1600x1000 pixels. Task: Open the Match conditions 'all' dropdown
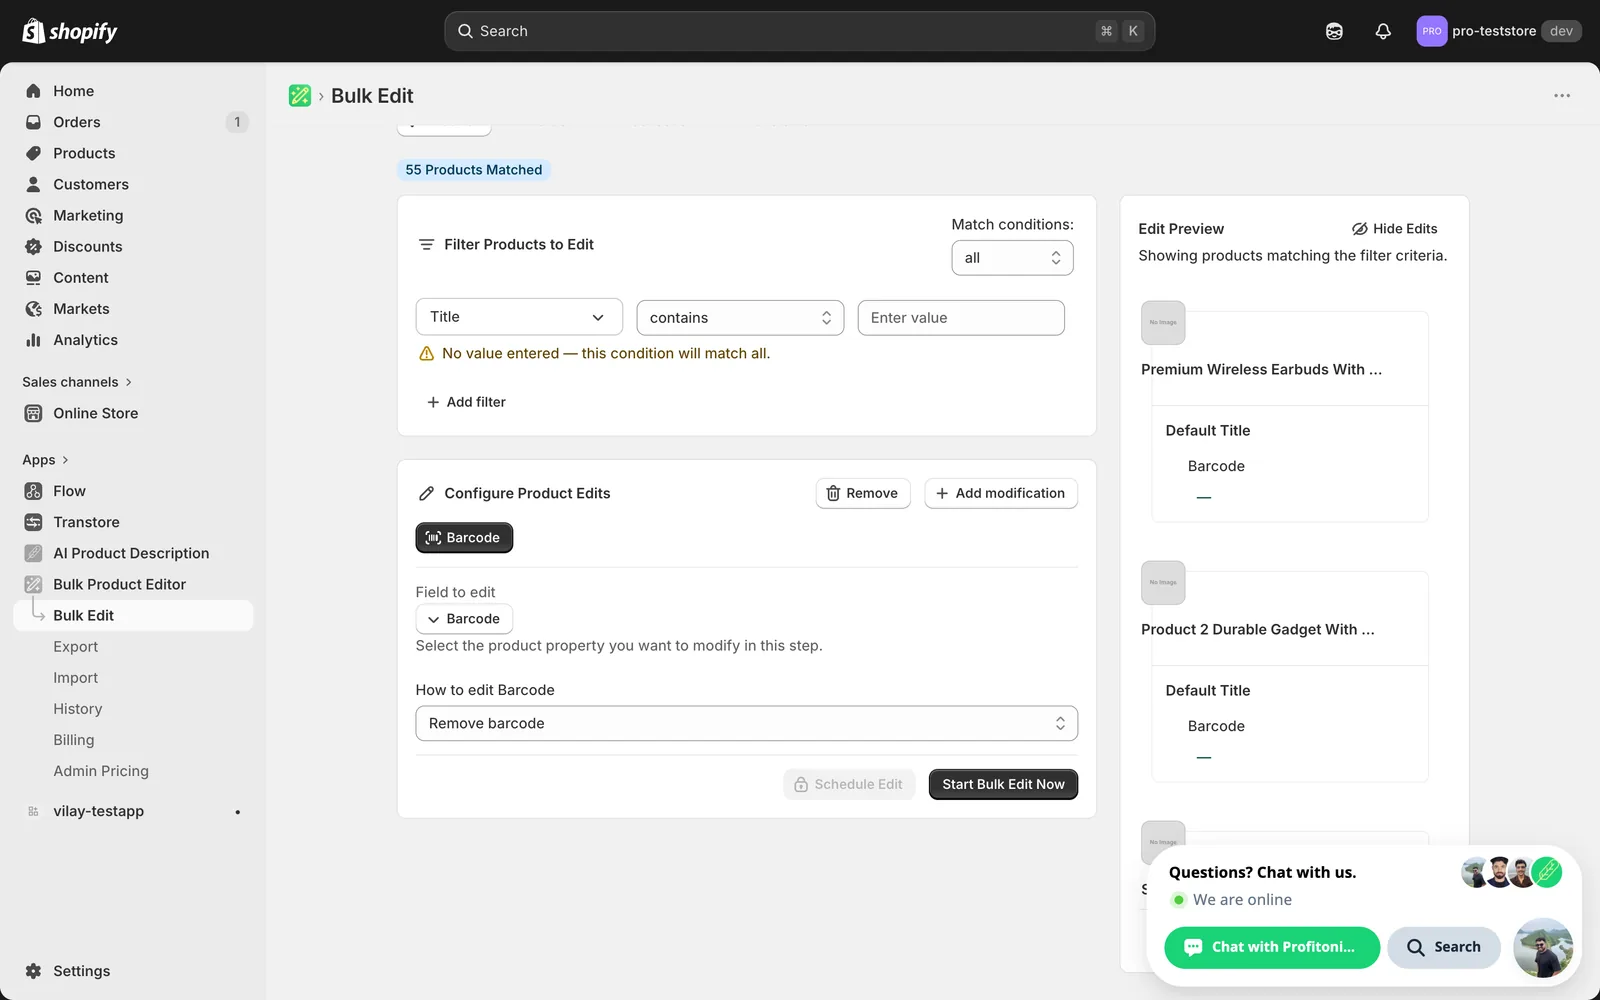(x=1012, y=258)
